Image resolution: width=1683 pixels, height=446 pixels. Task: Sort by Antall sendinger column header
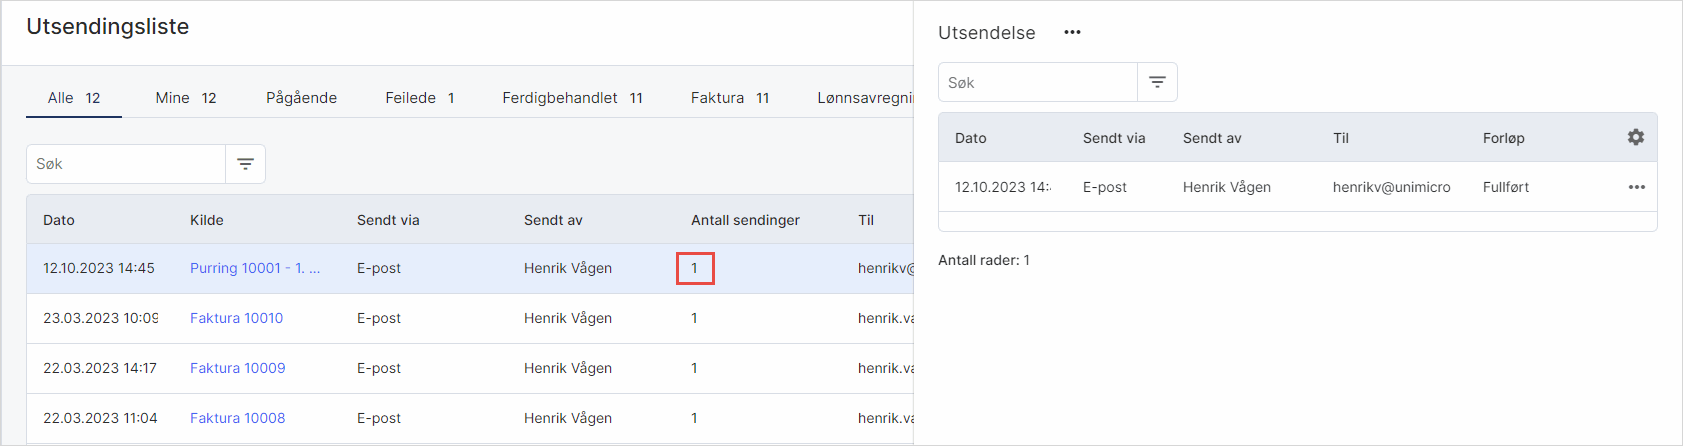coord(745,220)
